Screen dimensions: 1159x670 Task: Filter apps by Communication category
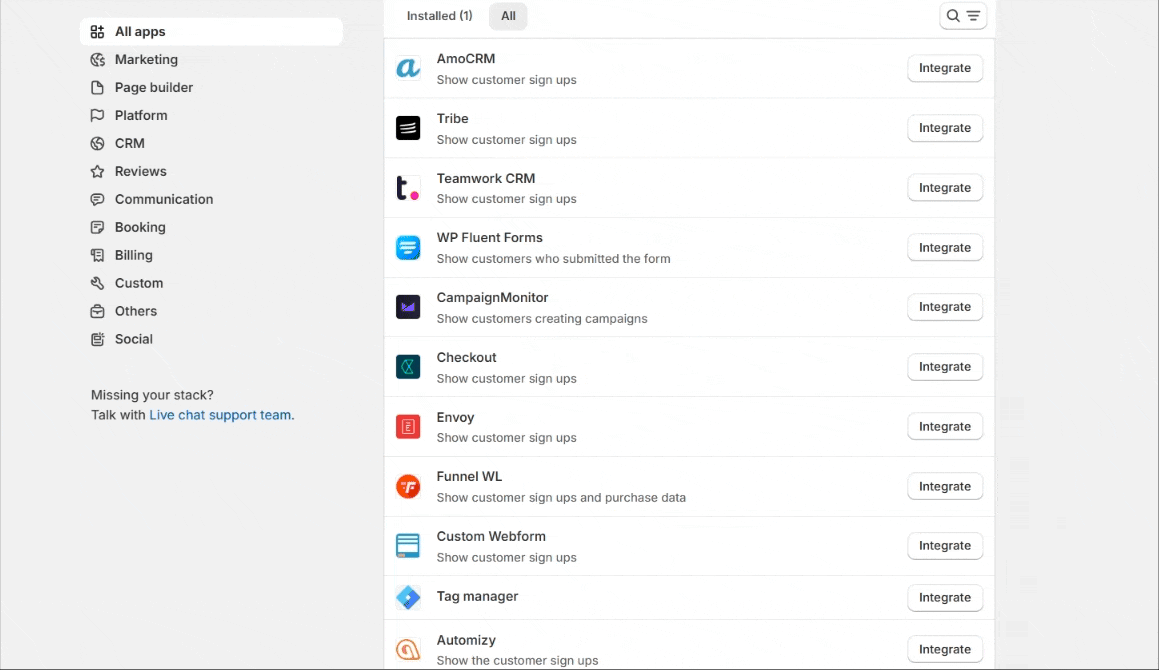tap(163, 200)
